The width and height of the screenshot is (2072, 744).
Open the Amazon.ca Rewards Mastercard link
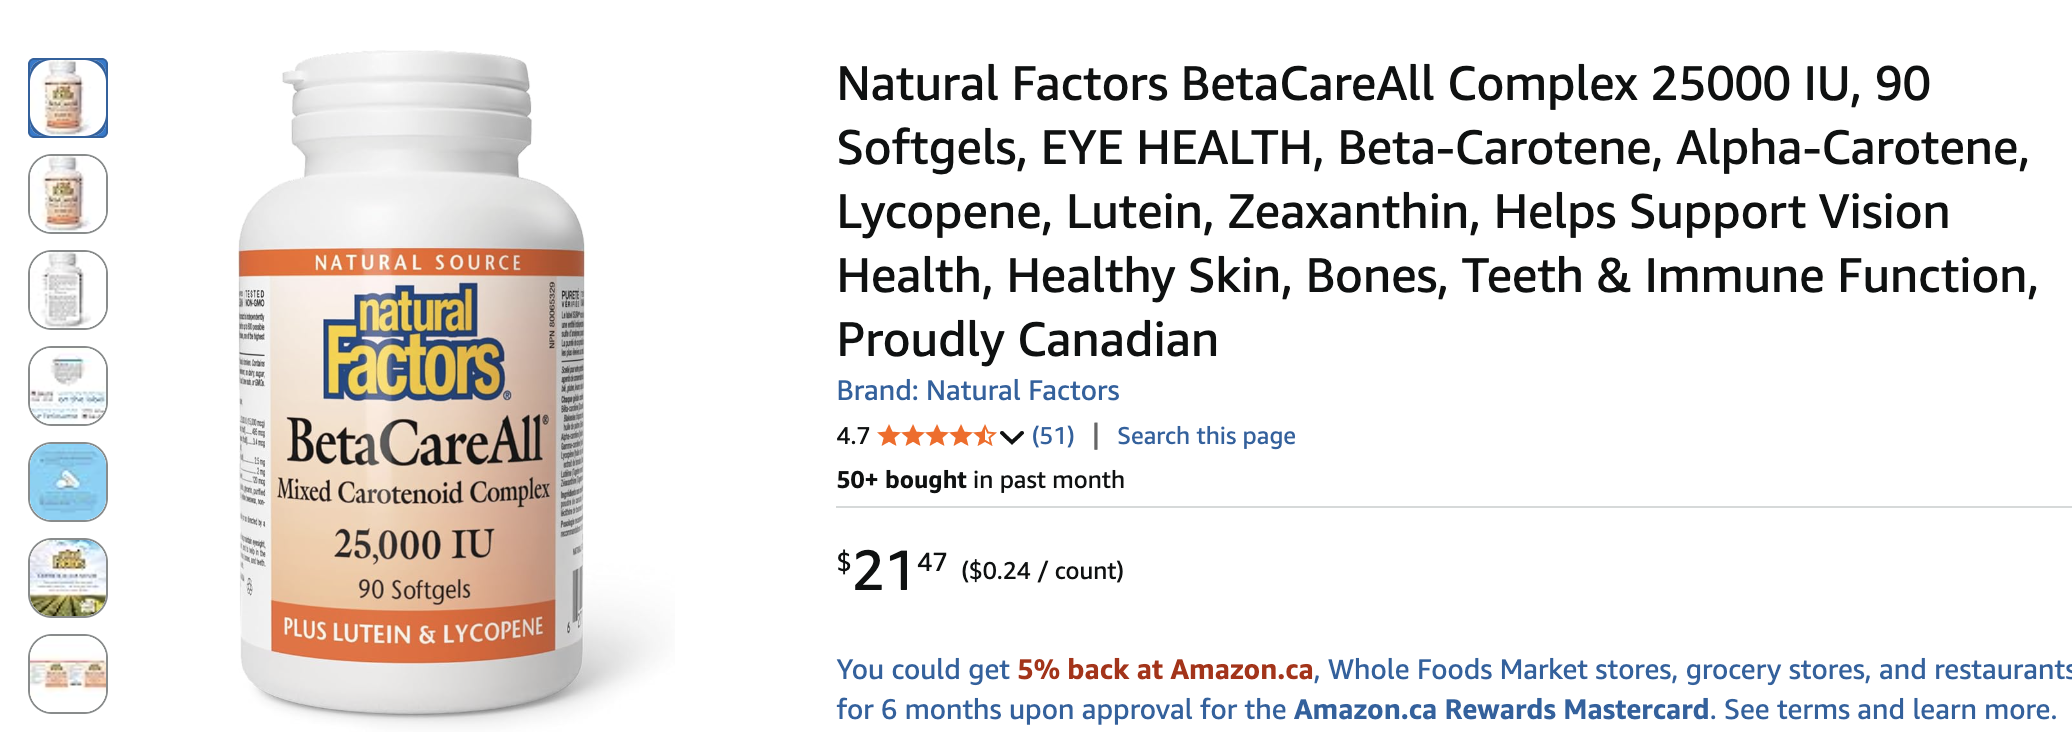(x=1501, y=709)
